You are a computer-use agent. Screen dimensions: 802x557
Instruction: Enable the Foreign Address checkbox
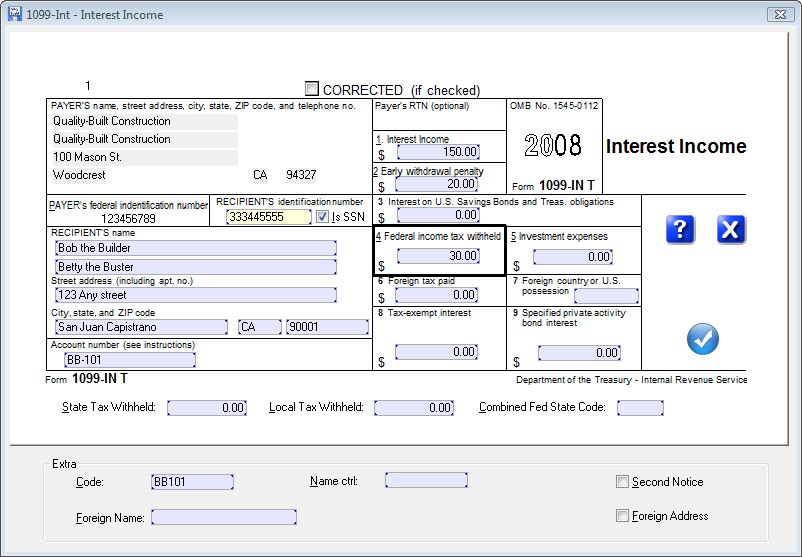pyautogui.click(x=622, y=516)
